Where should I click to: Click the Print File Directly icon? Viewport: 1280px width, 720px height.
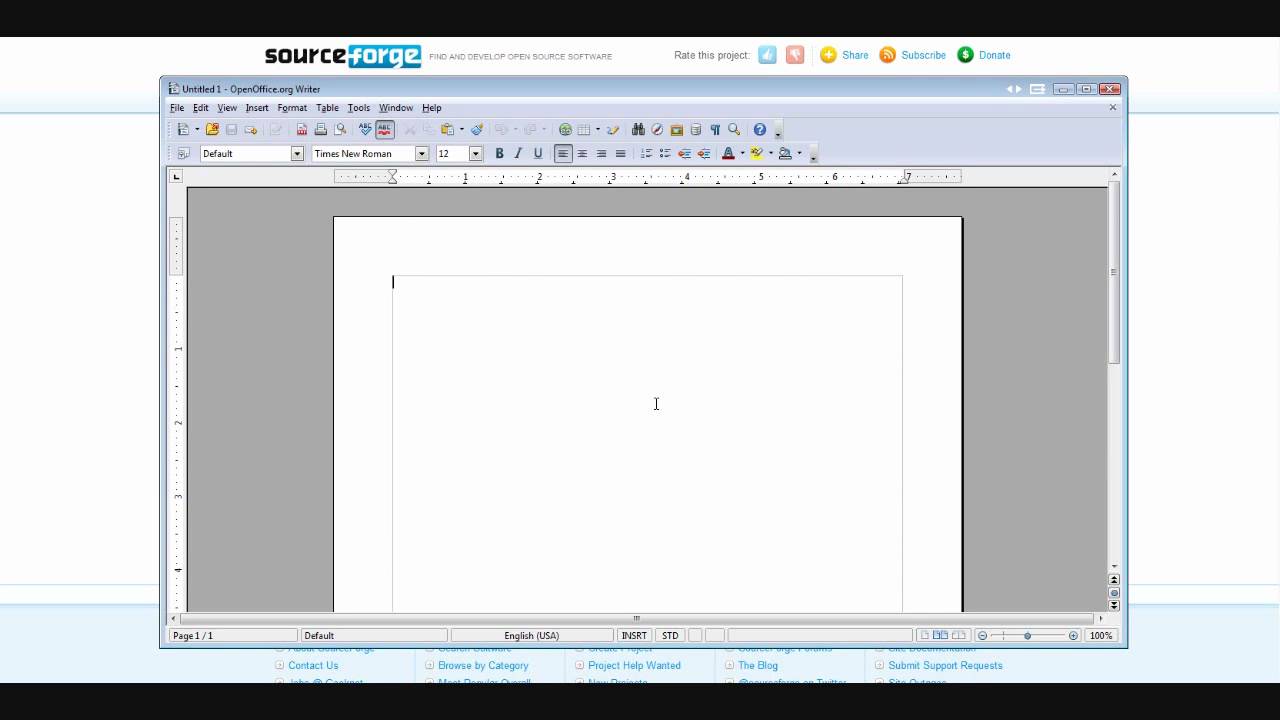point(321,129)
